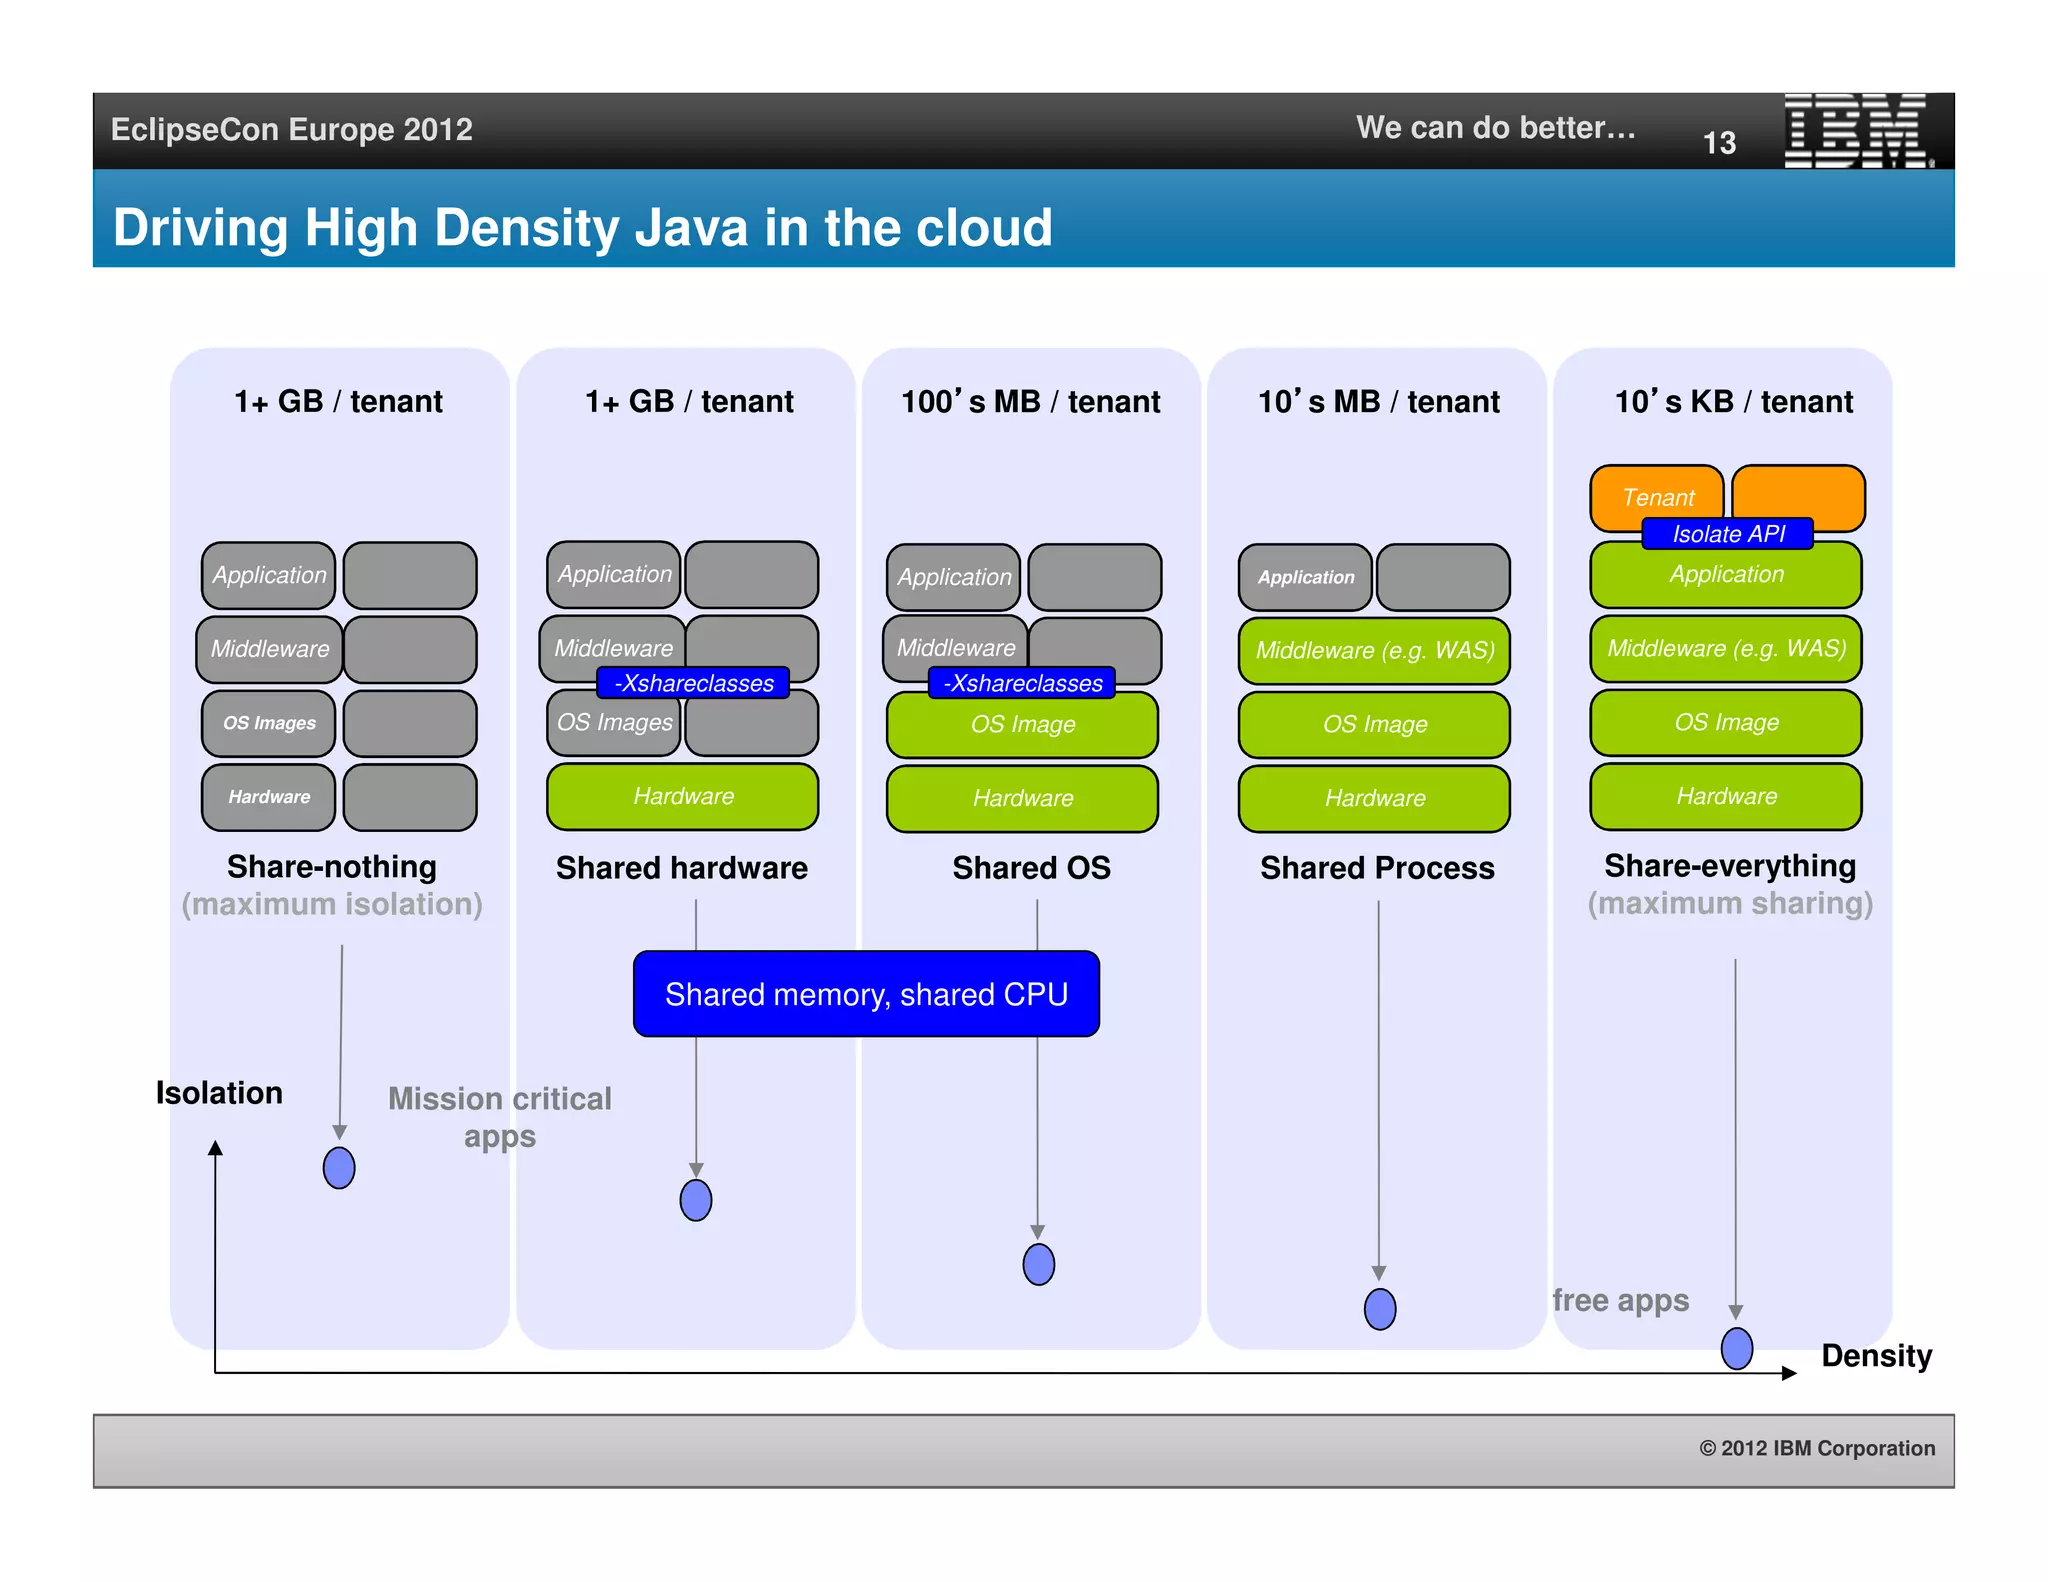Select the Shared memory, shared CPU box
Screen dimensions: 2048x1582
[x=866, y=994]
